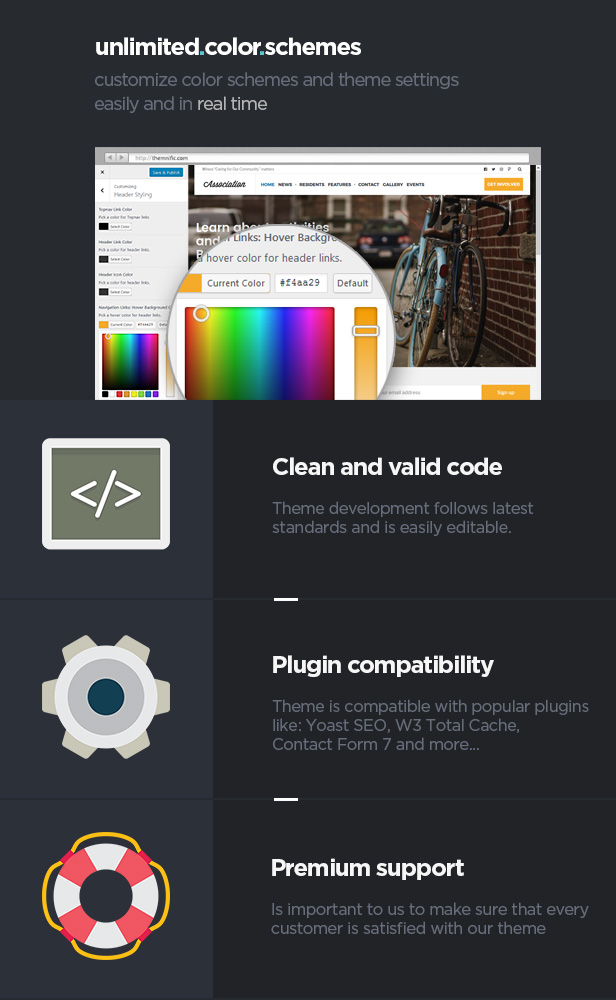Click the browser forward arrow button
The image size is (616, 1000).
pos(121,157)
